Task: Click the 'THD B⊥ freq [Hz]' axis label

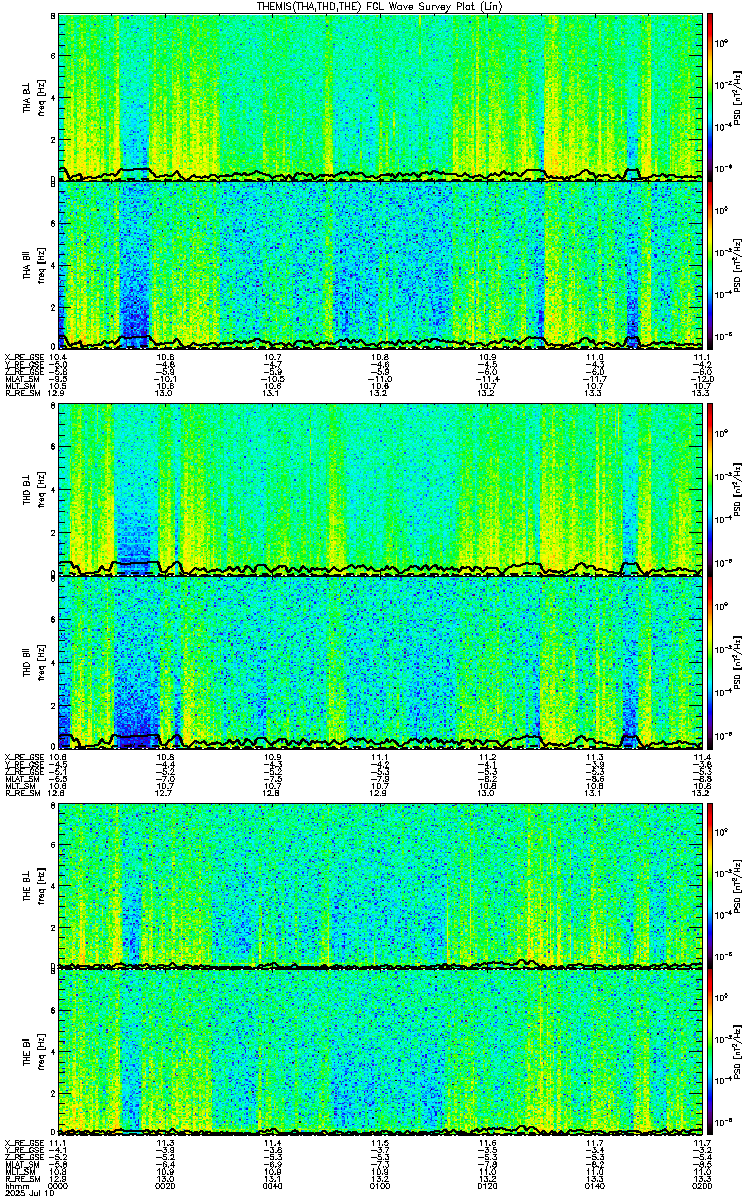Action: click(33, 489)
